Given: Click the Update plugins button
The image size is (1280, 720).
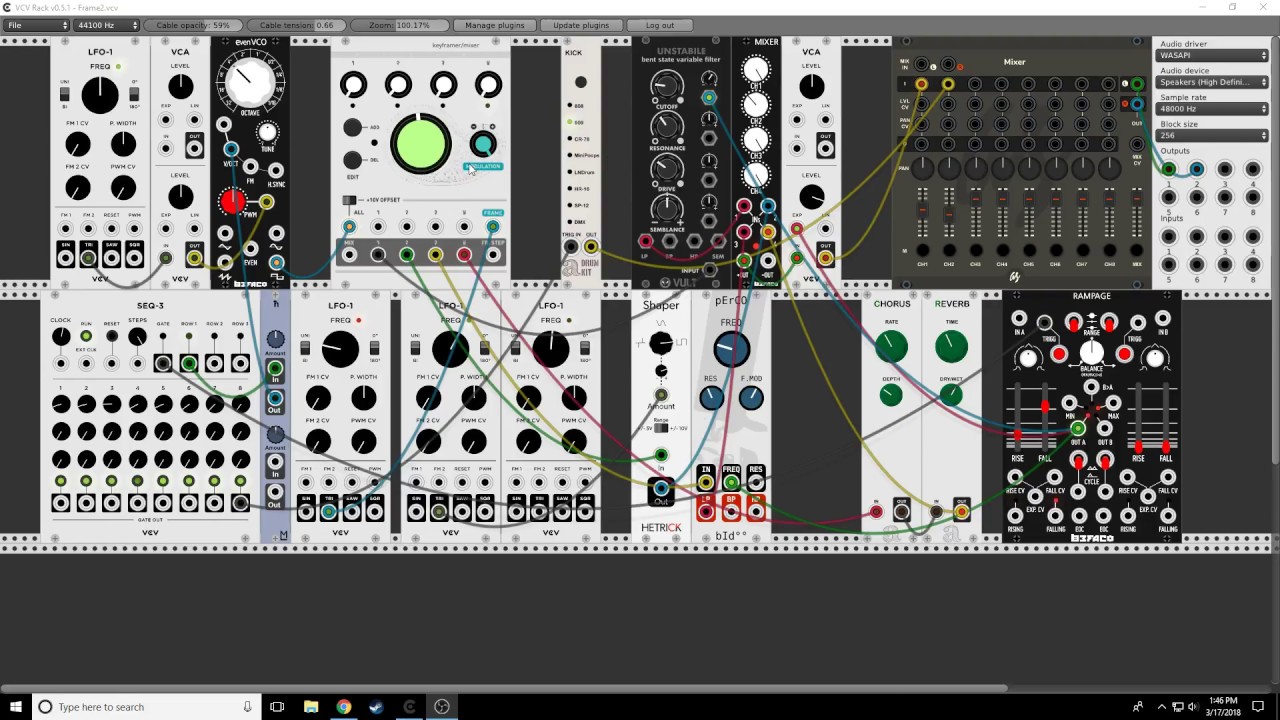Looking at the screenshot, I should tap(580, 25).
